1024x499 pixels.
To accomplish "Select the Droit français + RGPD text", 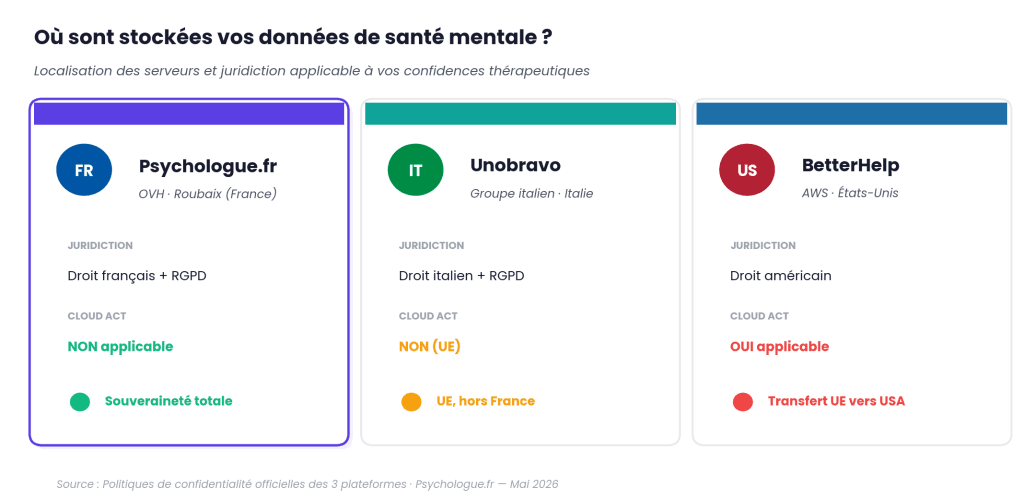I will coord(137,276).
